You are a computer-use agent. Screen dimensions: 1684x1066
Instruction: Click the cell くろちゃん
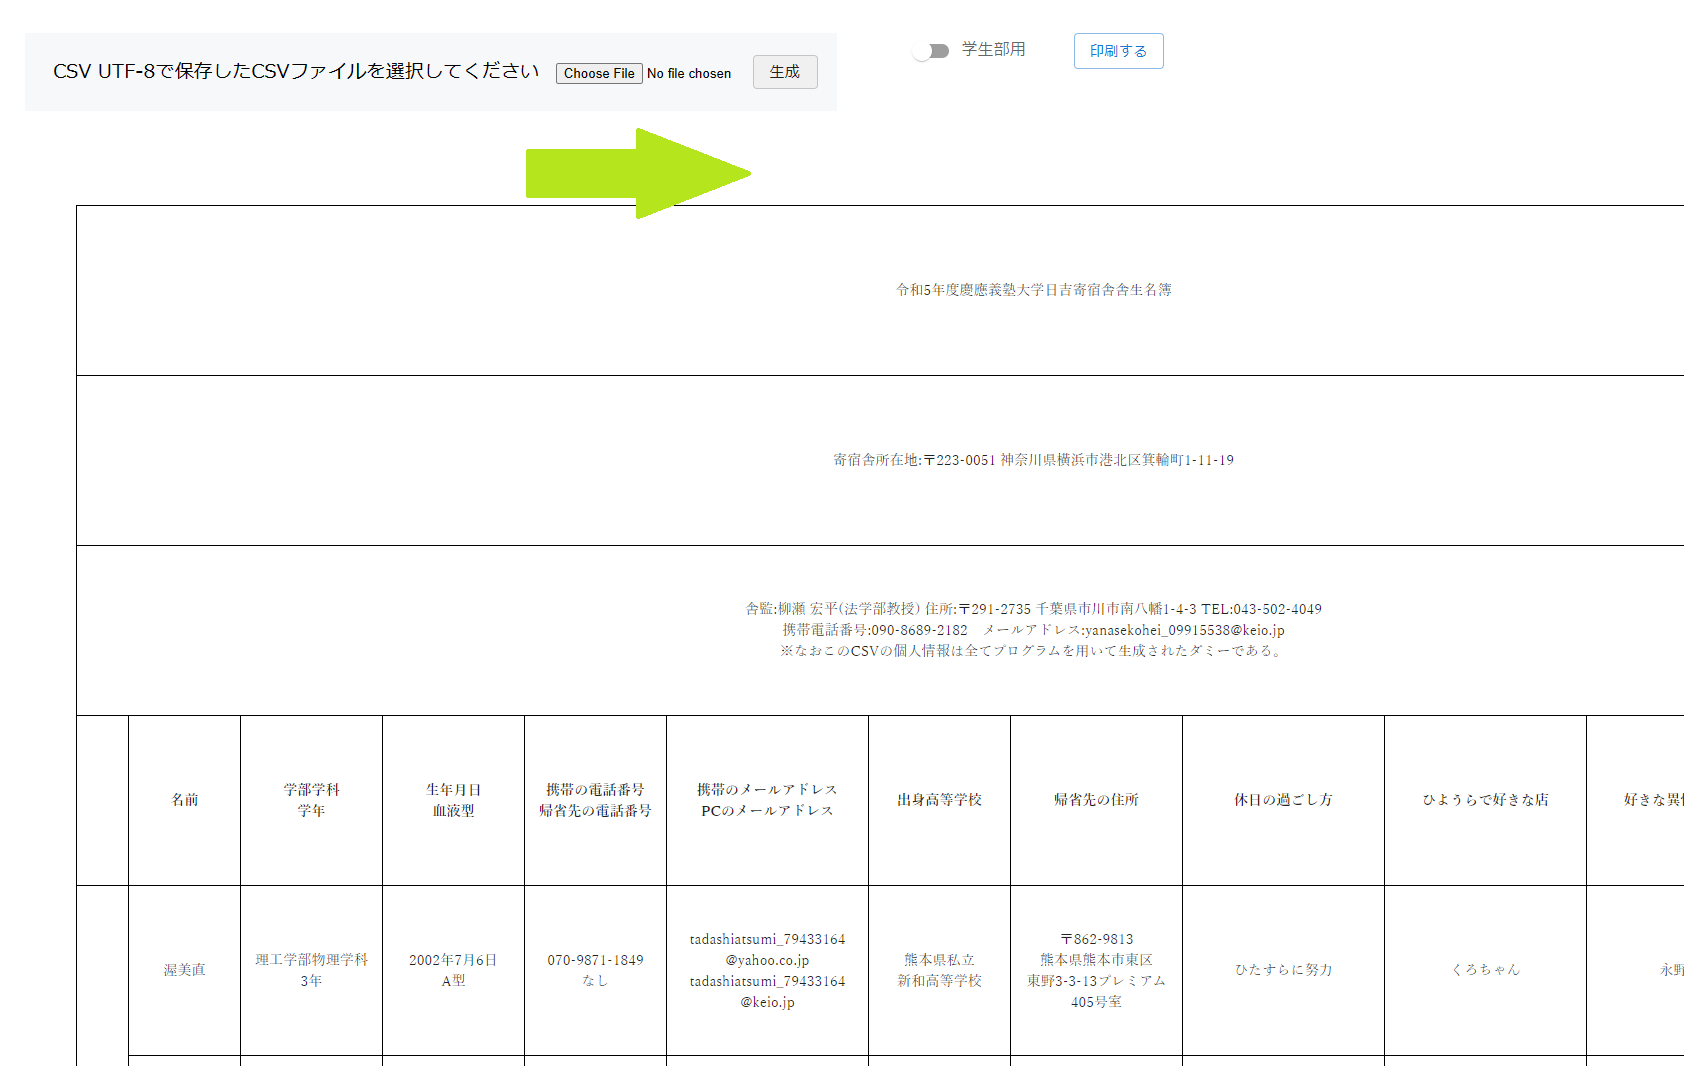pos(1486,970)
